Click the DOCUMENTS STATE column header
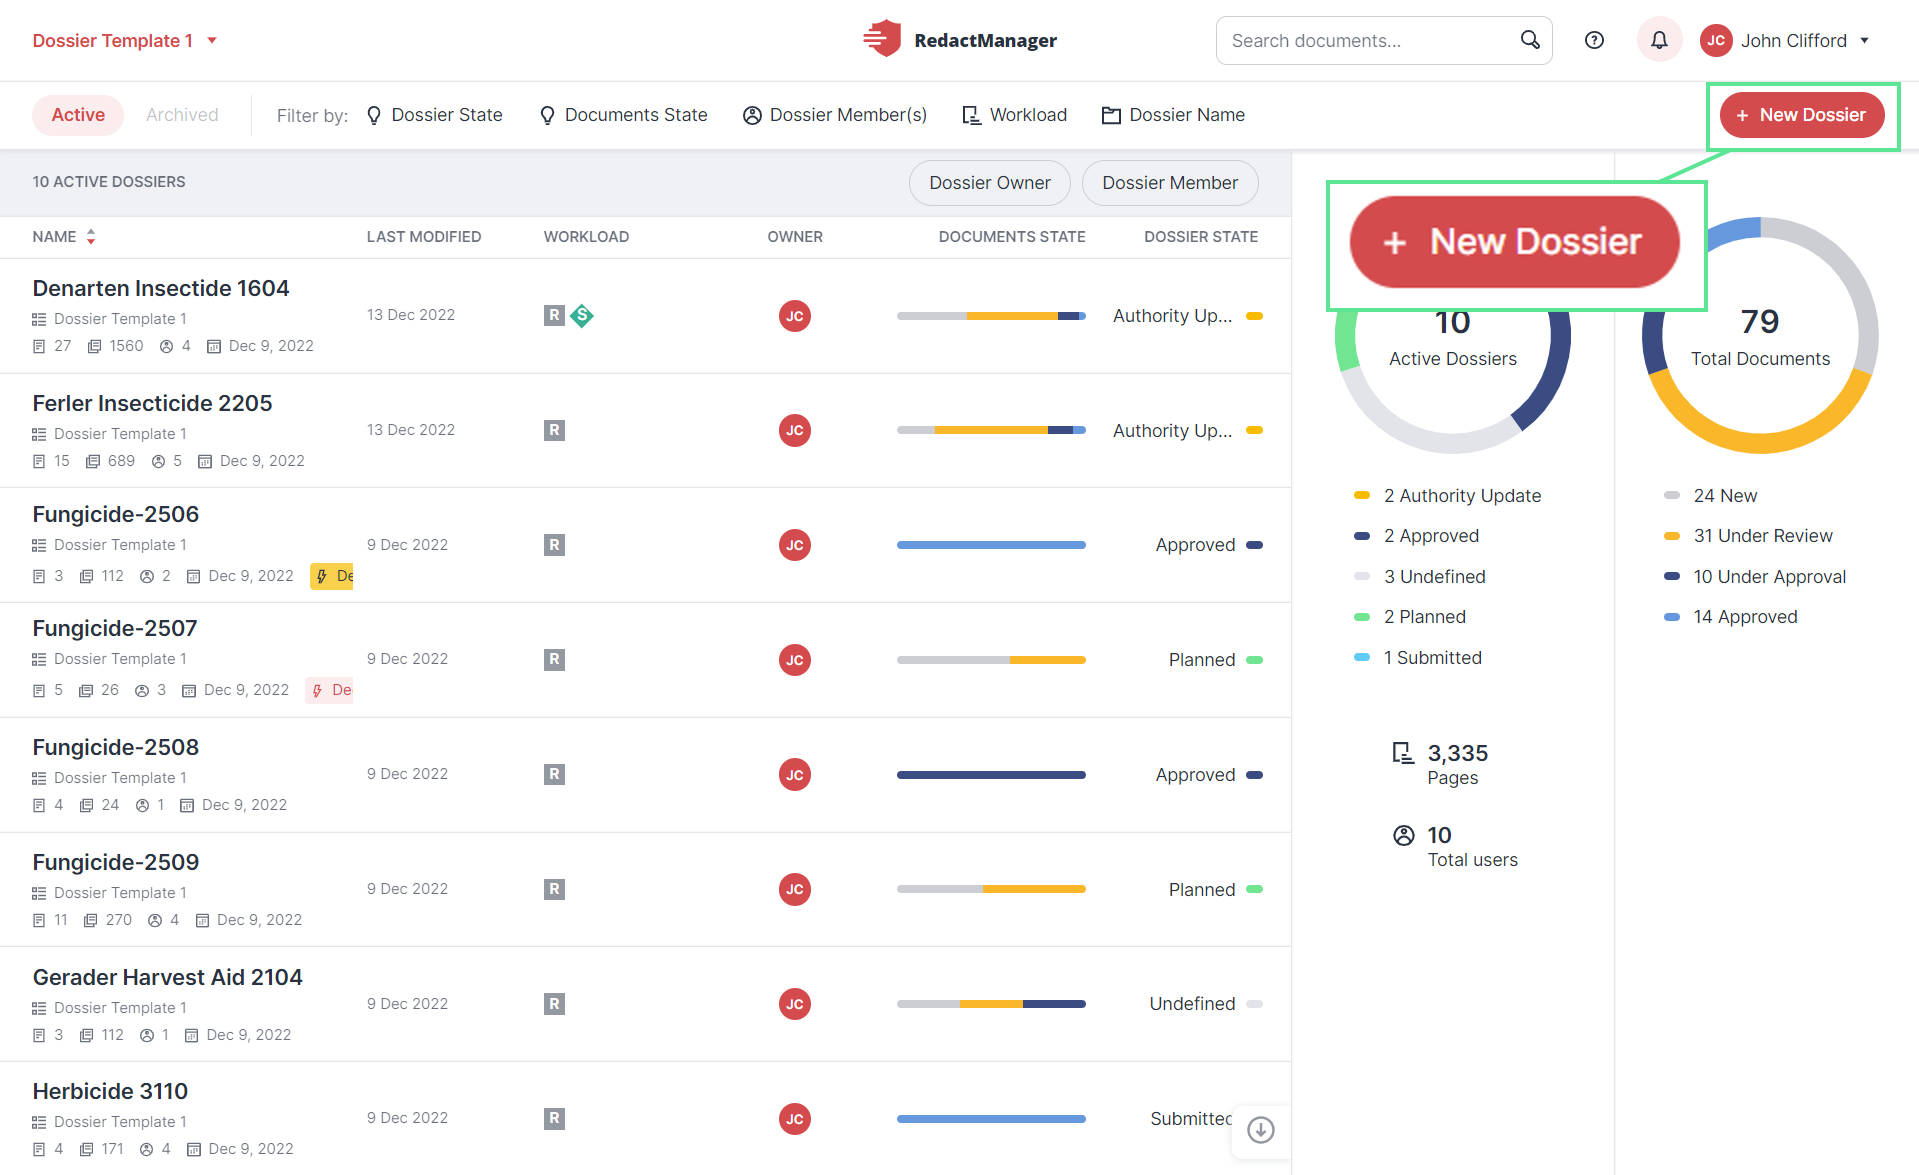Screen dimensions: 1919x1175 click(x=1012, y=237)
